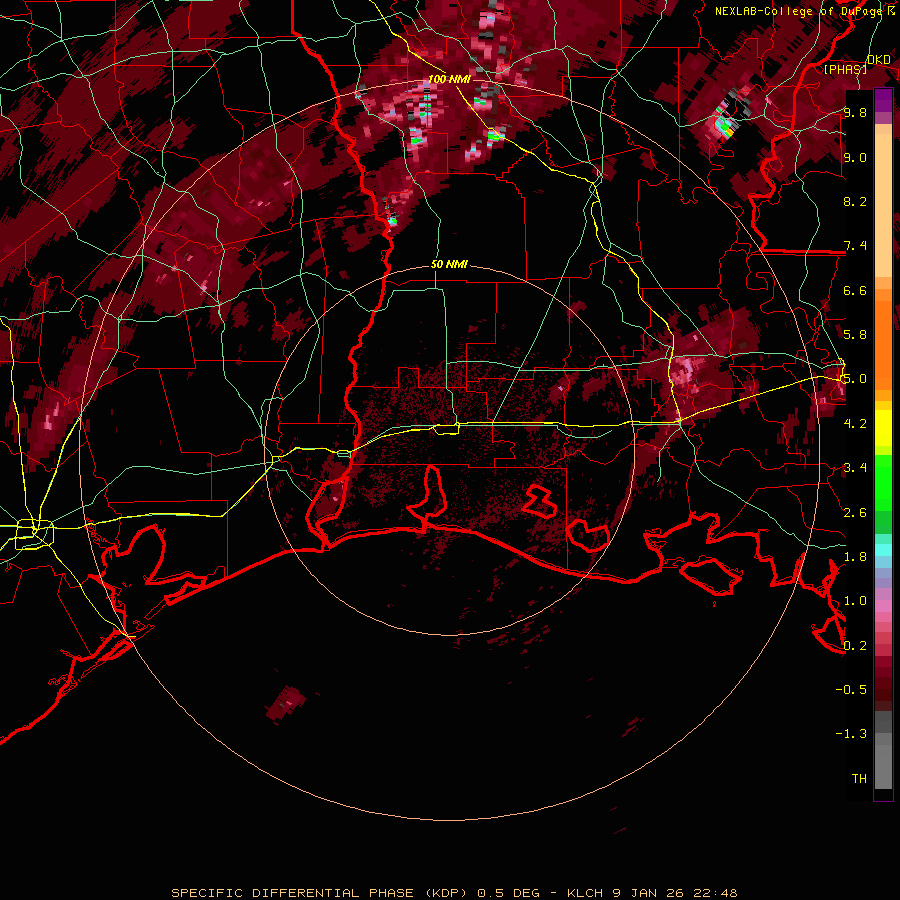Click the -1.3 scale label
This screenshot has height=900, width=900.
point(852,734)
